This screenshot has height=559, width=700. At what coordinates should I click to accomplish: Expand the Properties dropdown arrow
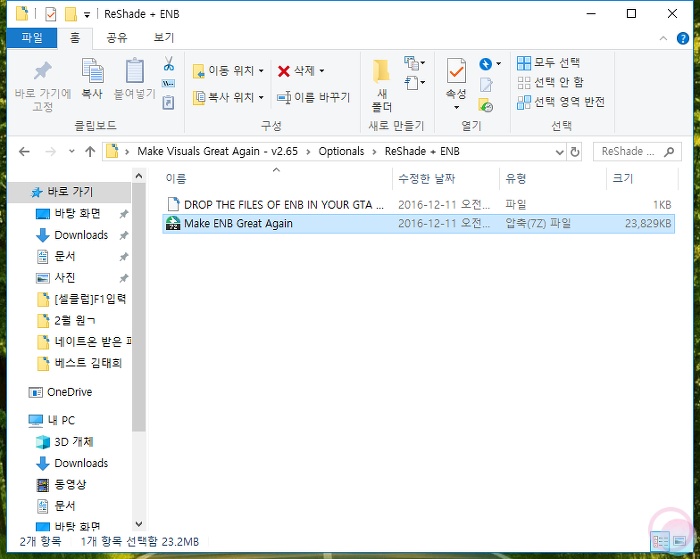456,107
